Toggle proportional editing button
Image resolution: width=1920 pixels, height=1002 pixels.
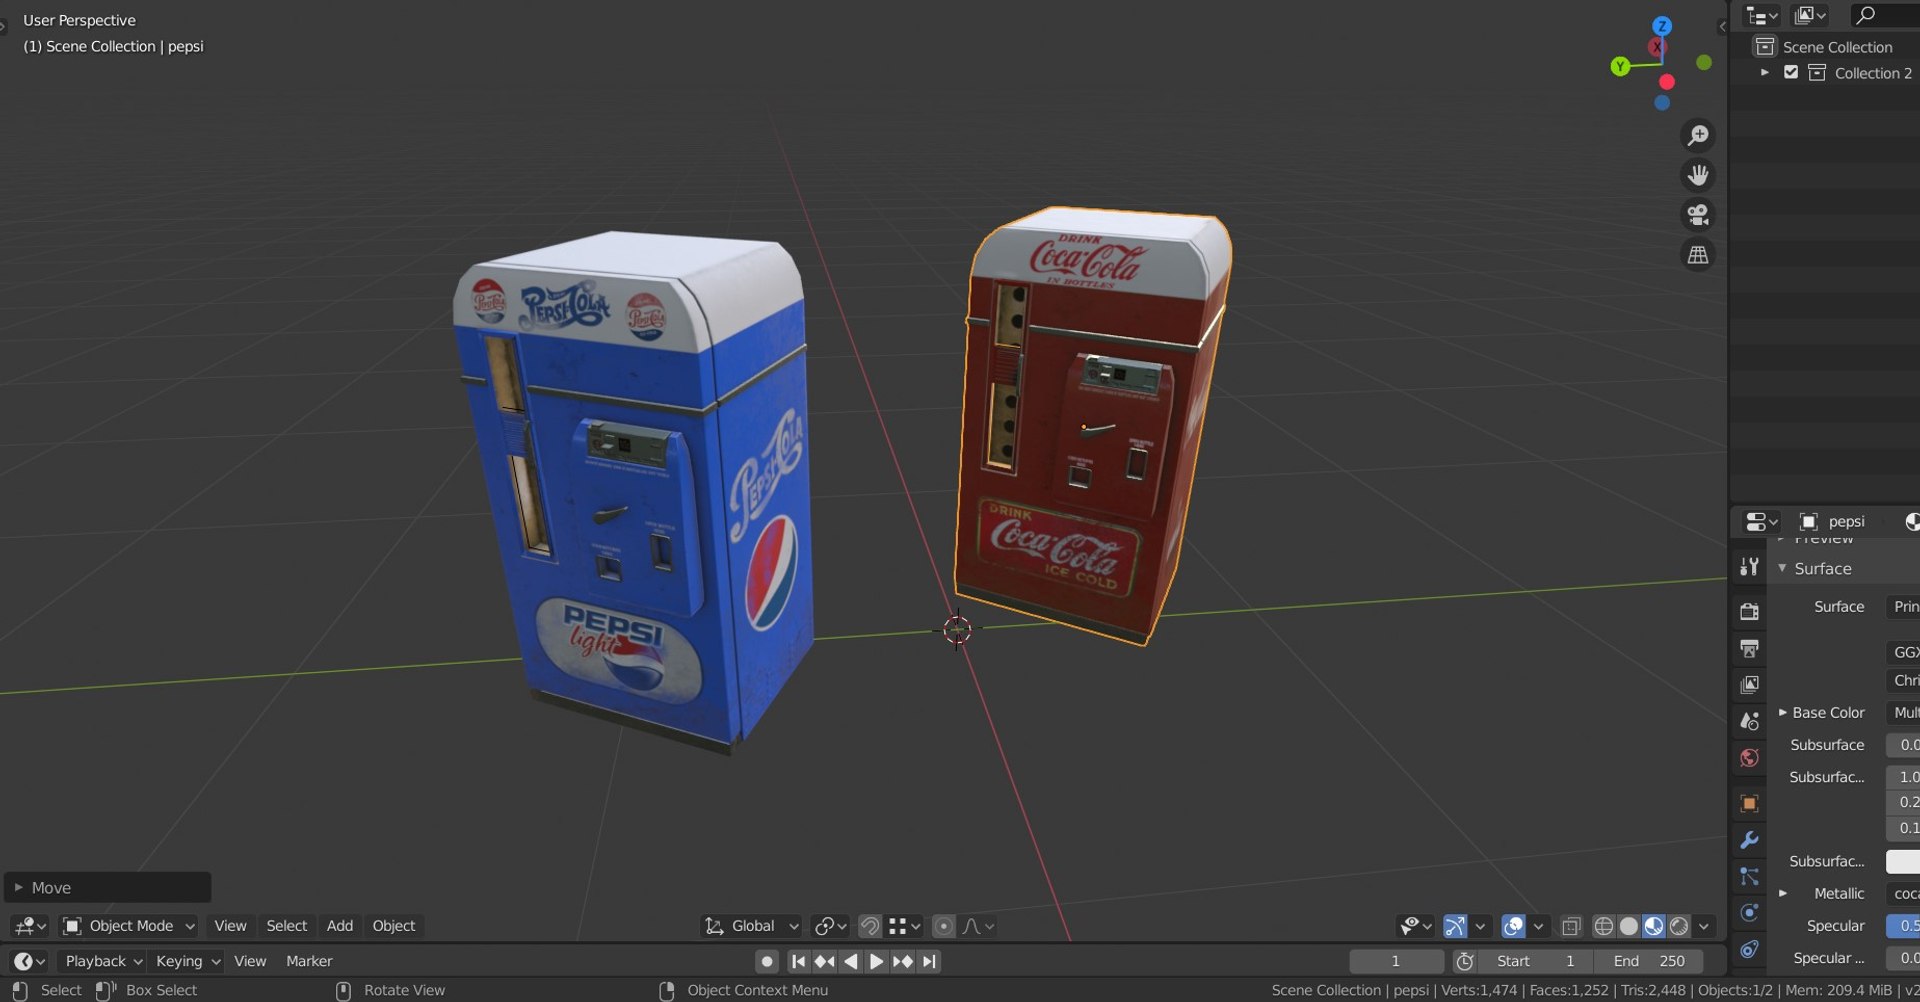(943, 926)
